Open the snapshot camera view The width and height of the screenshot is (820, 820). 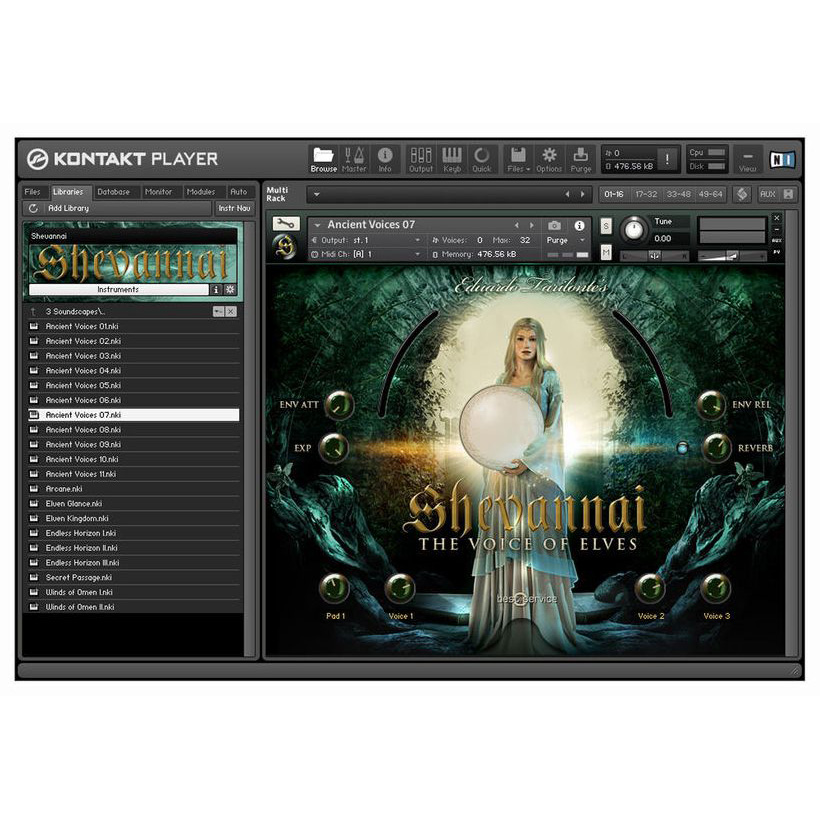[x=554, y=225]
